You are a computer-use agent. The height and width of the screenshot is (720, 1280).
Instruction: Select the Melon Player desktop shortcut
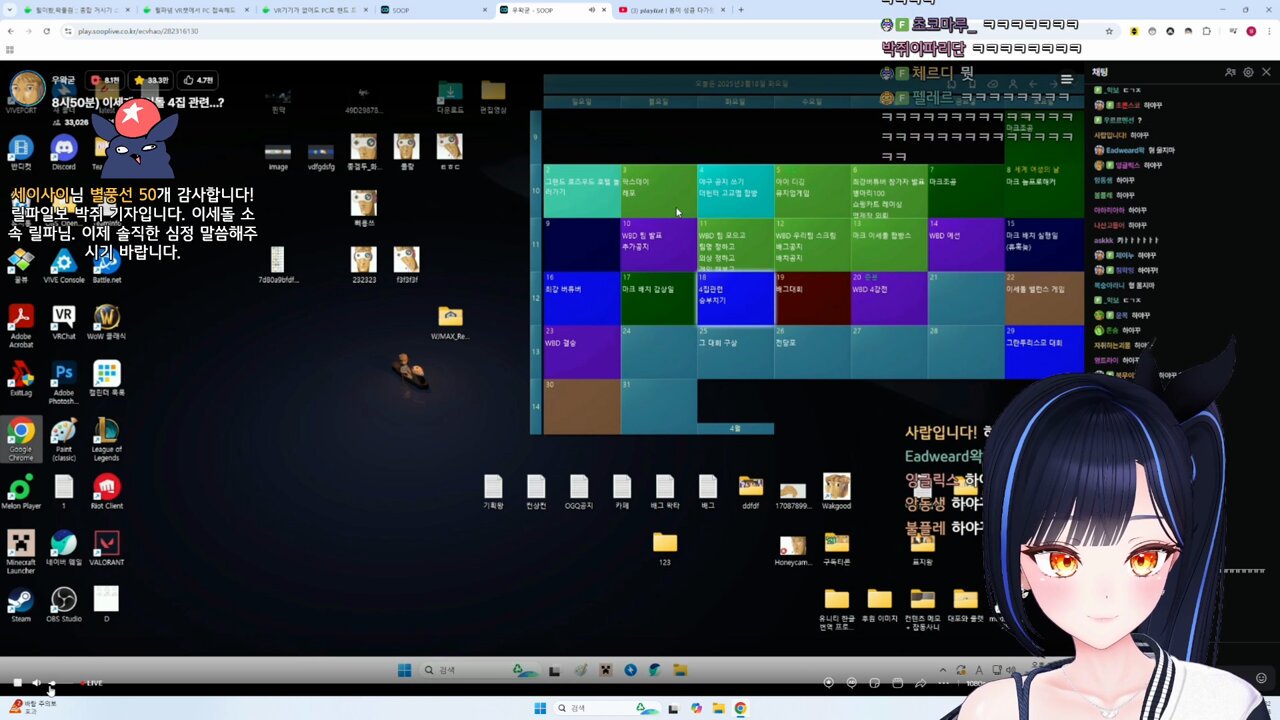(20, 492)
